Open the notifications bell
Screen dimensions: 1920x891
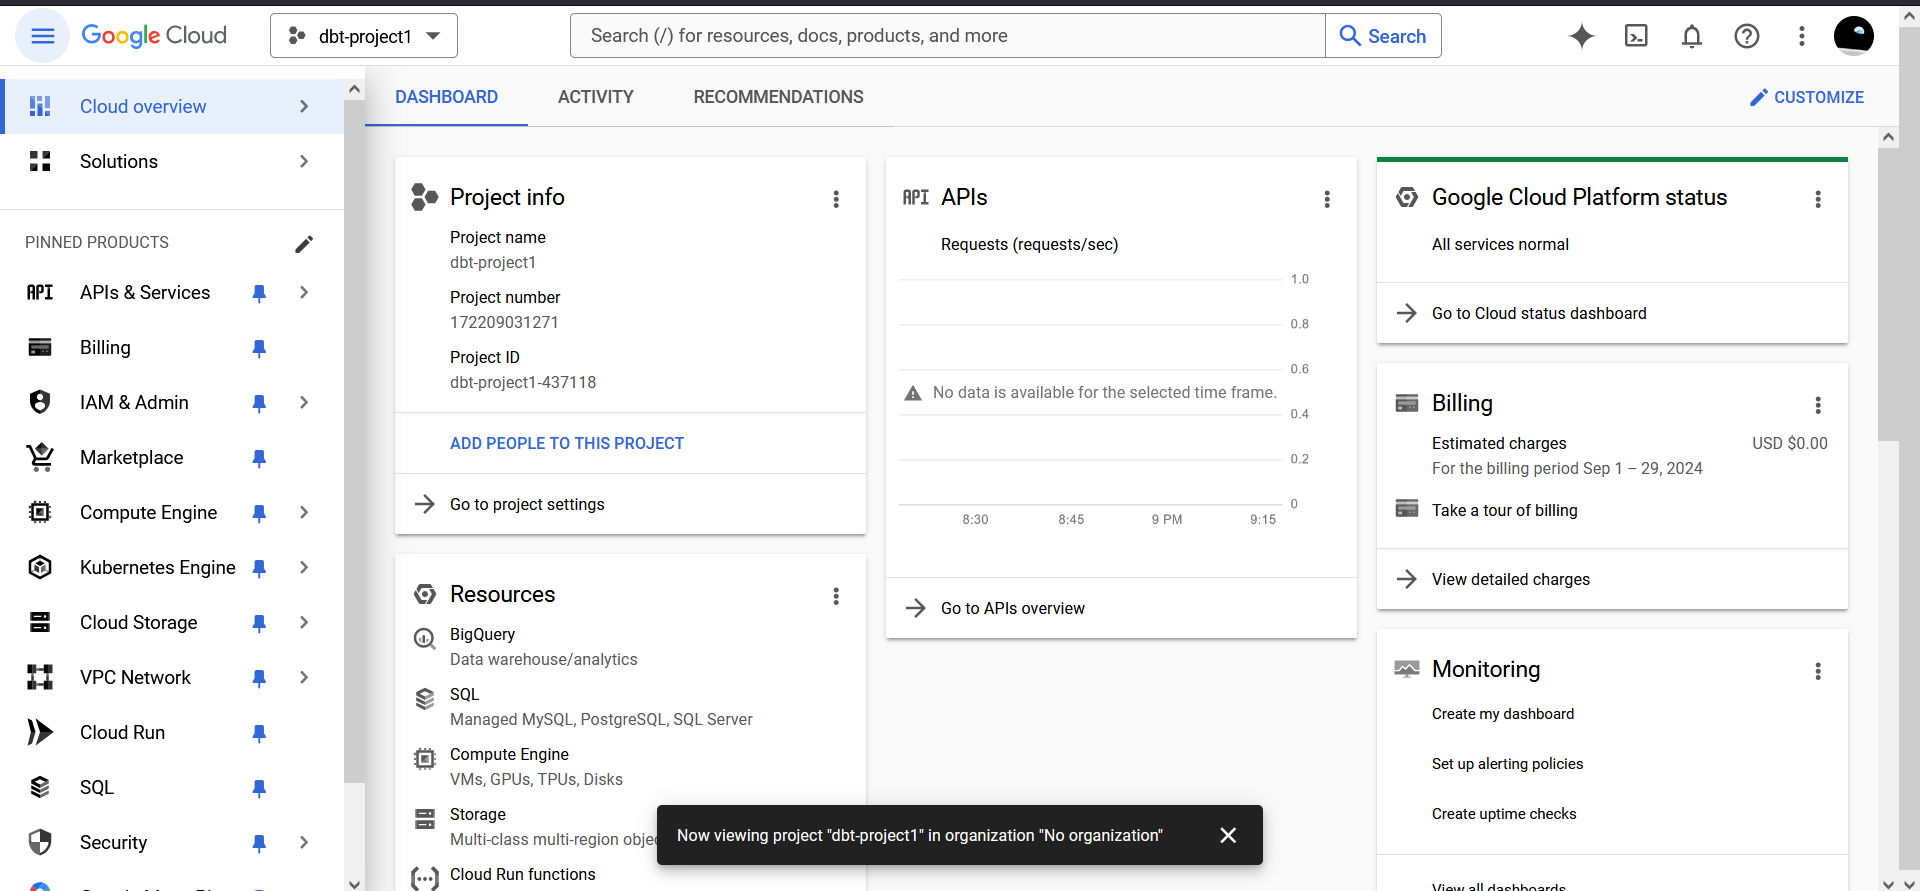point(1691,36)
